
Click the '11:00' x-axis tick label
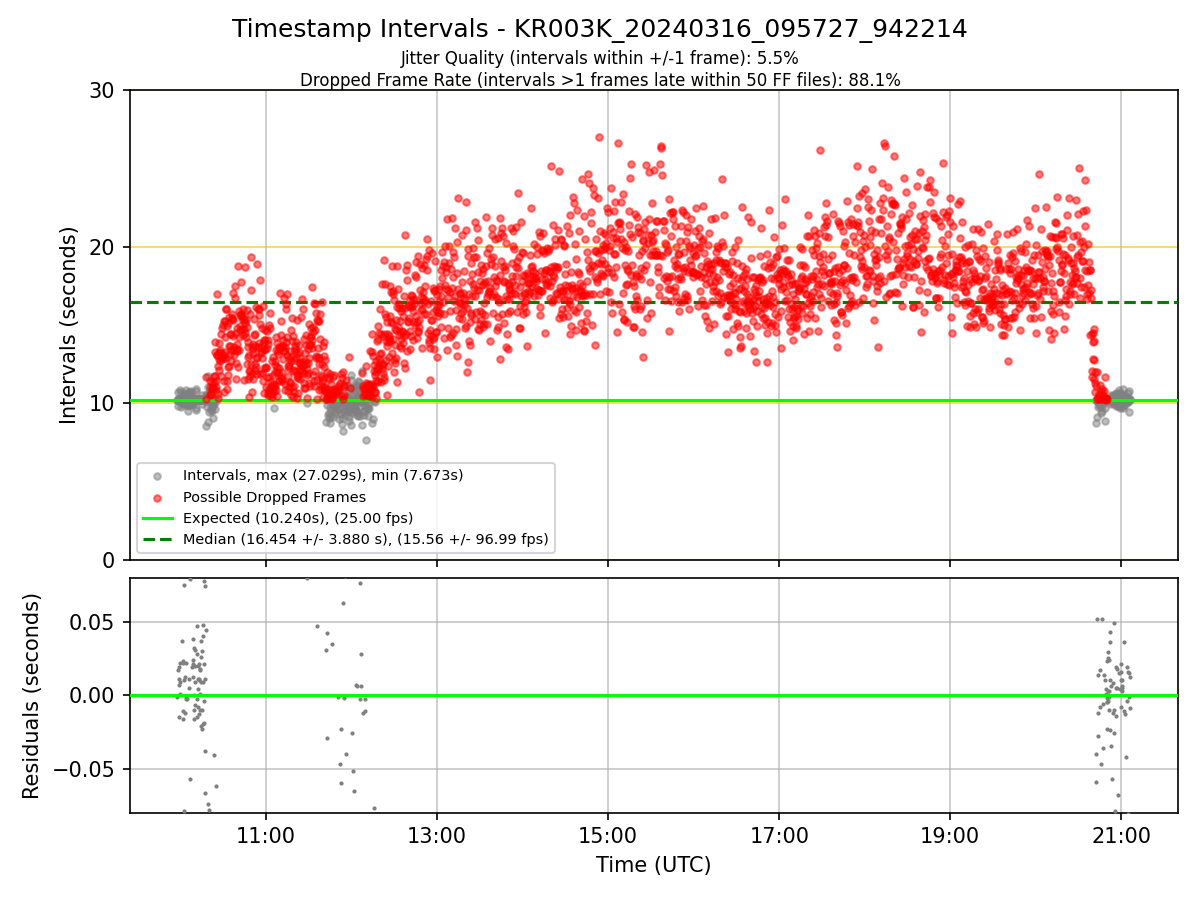[x=266, y=836]
